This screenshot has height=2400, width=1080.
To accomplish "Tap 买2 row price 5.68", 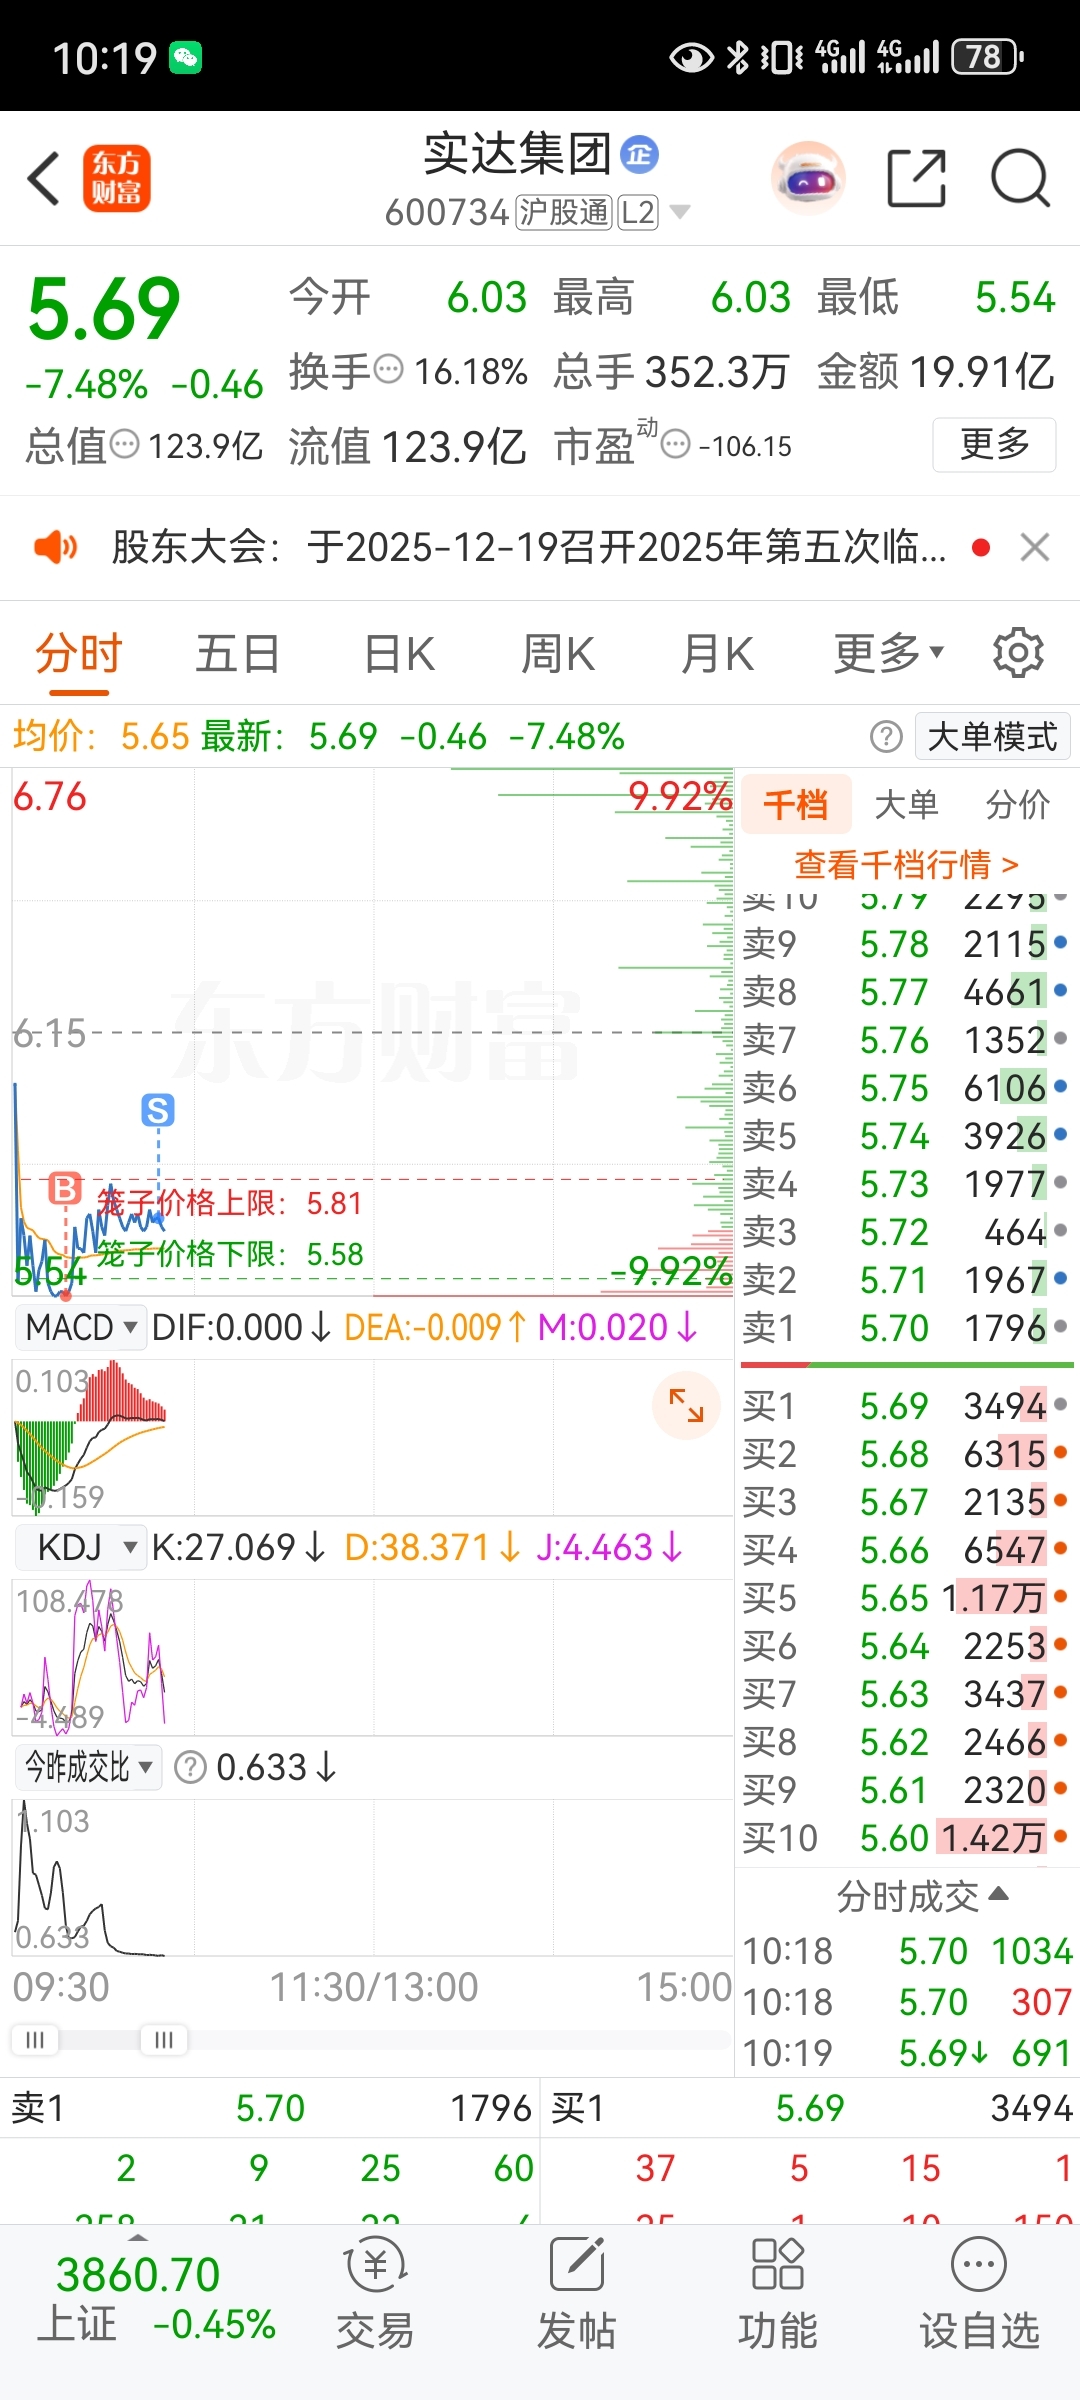I will point(894,1454).
